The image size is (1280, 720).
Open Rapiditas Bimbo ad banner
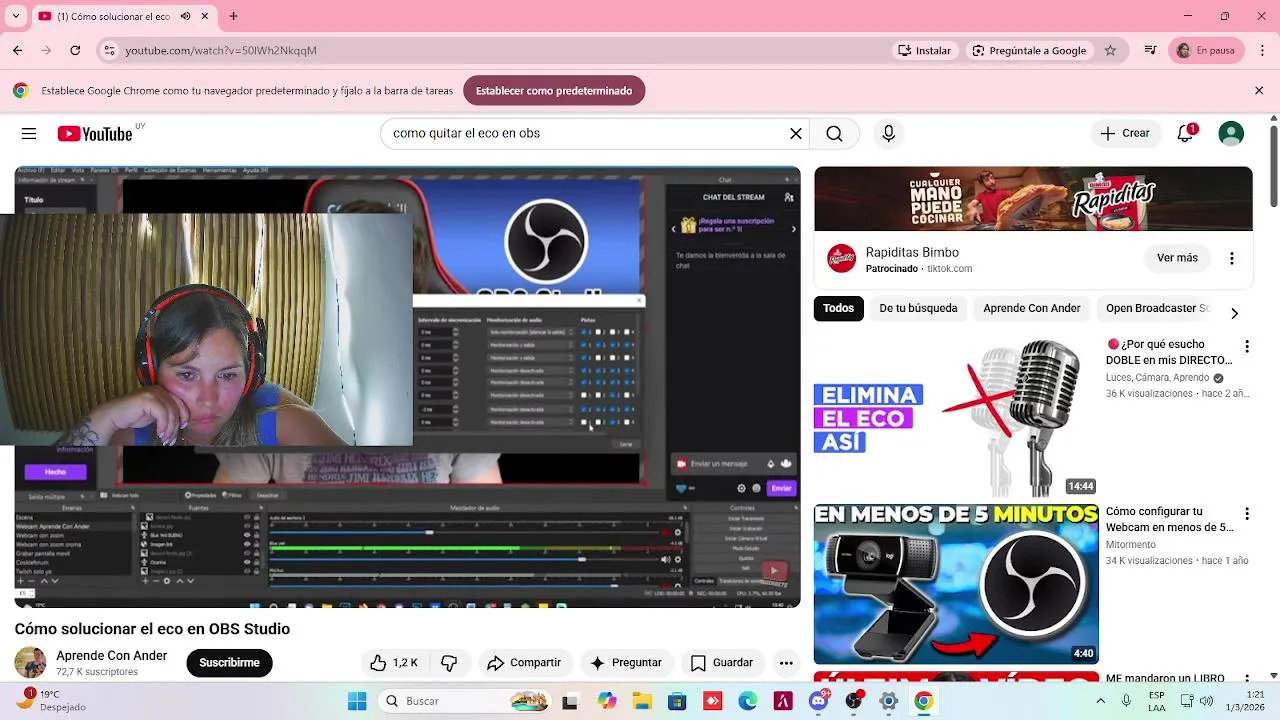(1033, 199)
